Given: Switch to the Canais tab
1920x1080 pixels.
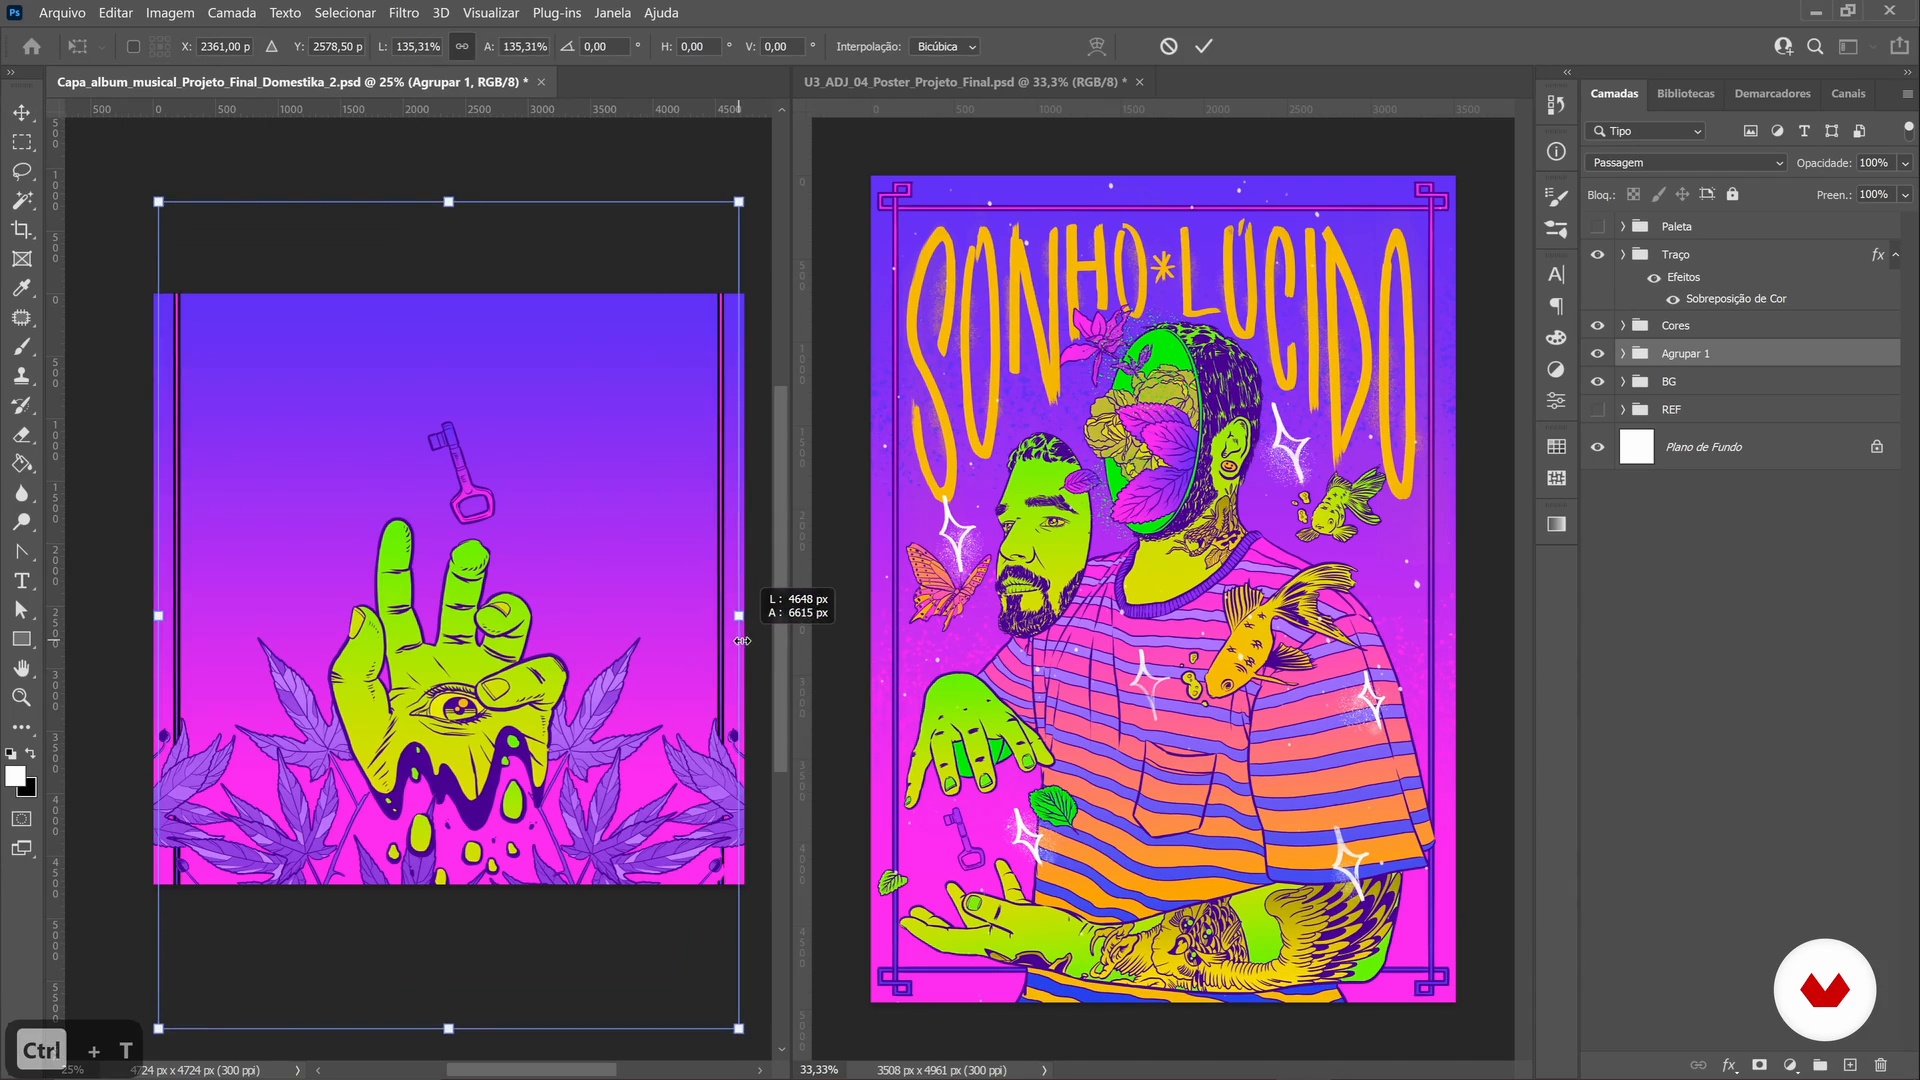Looking at the screenshot, I should click(x=1848, y=94).
